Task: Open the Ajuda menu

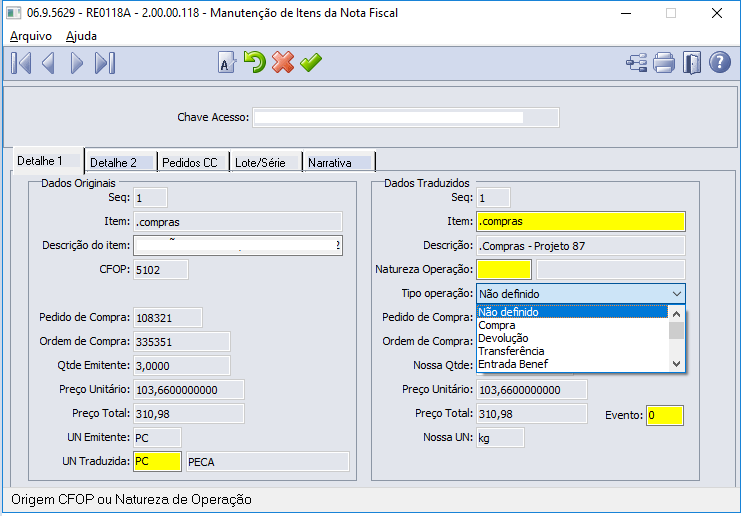Action: point(81,36)
